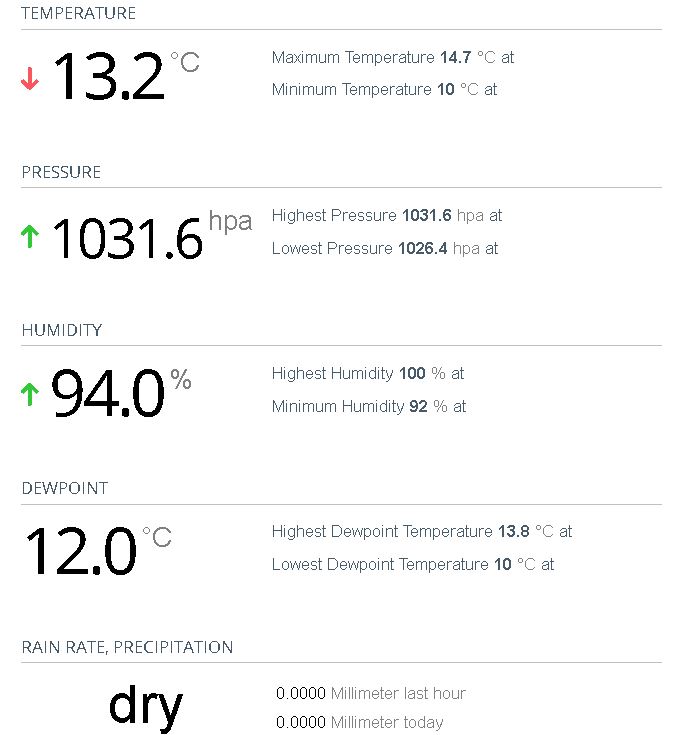
Task: Click the green up arrow beside pressure
Action: click(30, 237)
